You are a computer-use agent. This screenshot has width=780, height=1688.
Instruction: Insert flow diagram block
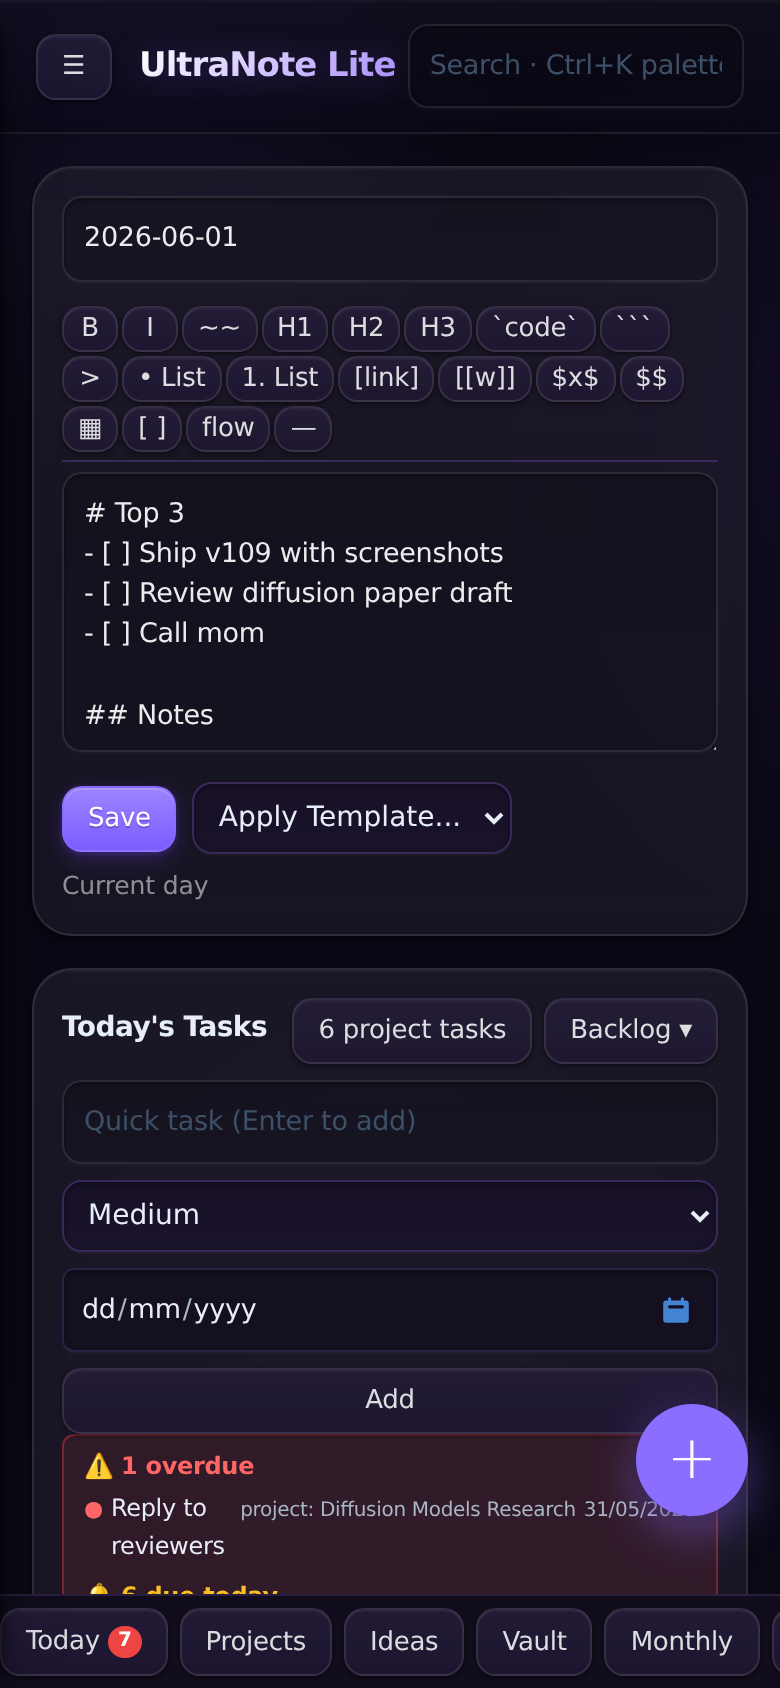(x=228, y=429)
